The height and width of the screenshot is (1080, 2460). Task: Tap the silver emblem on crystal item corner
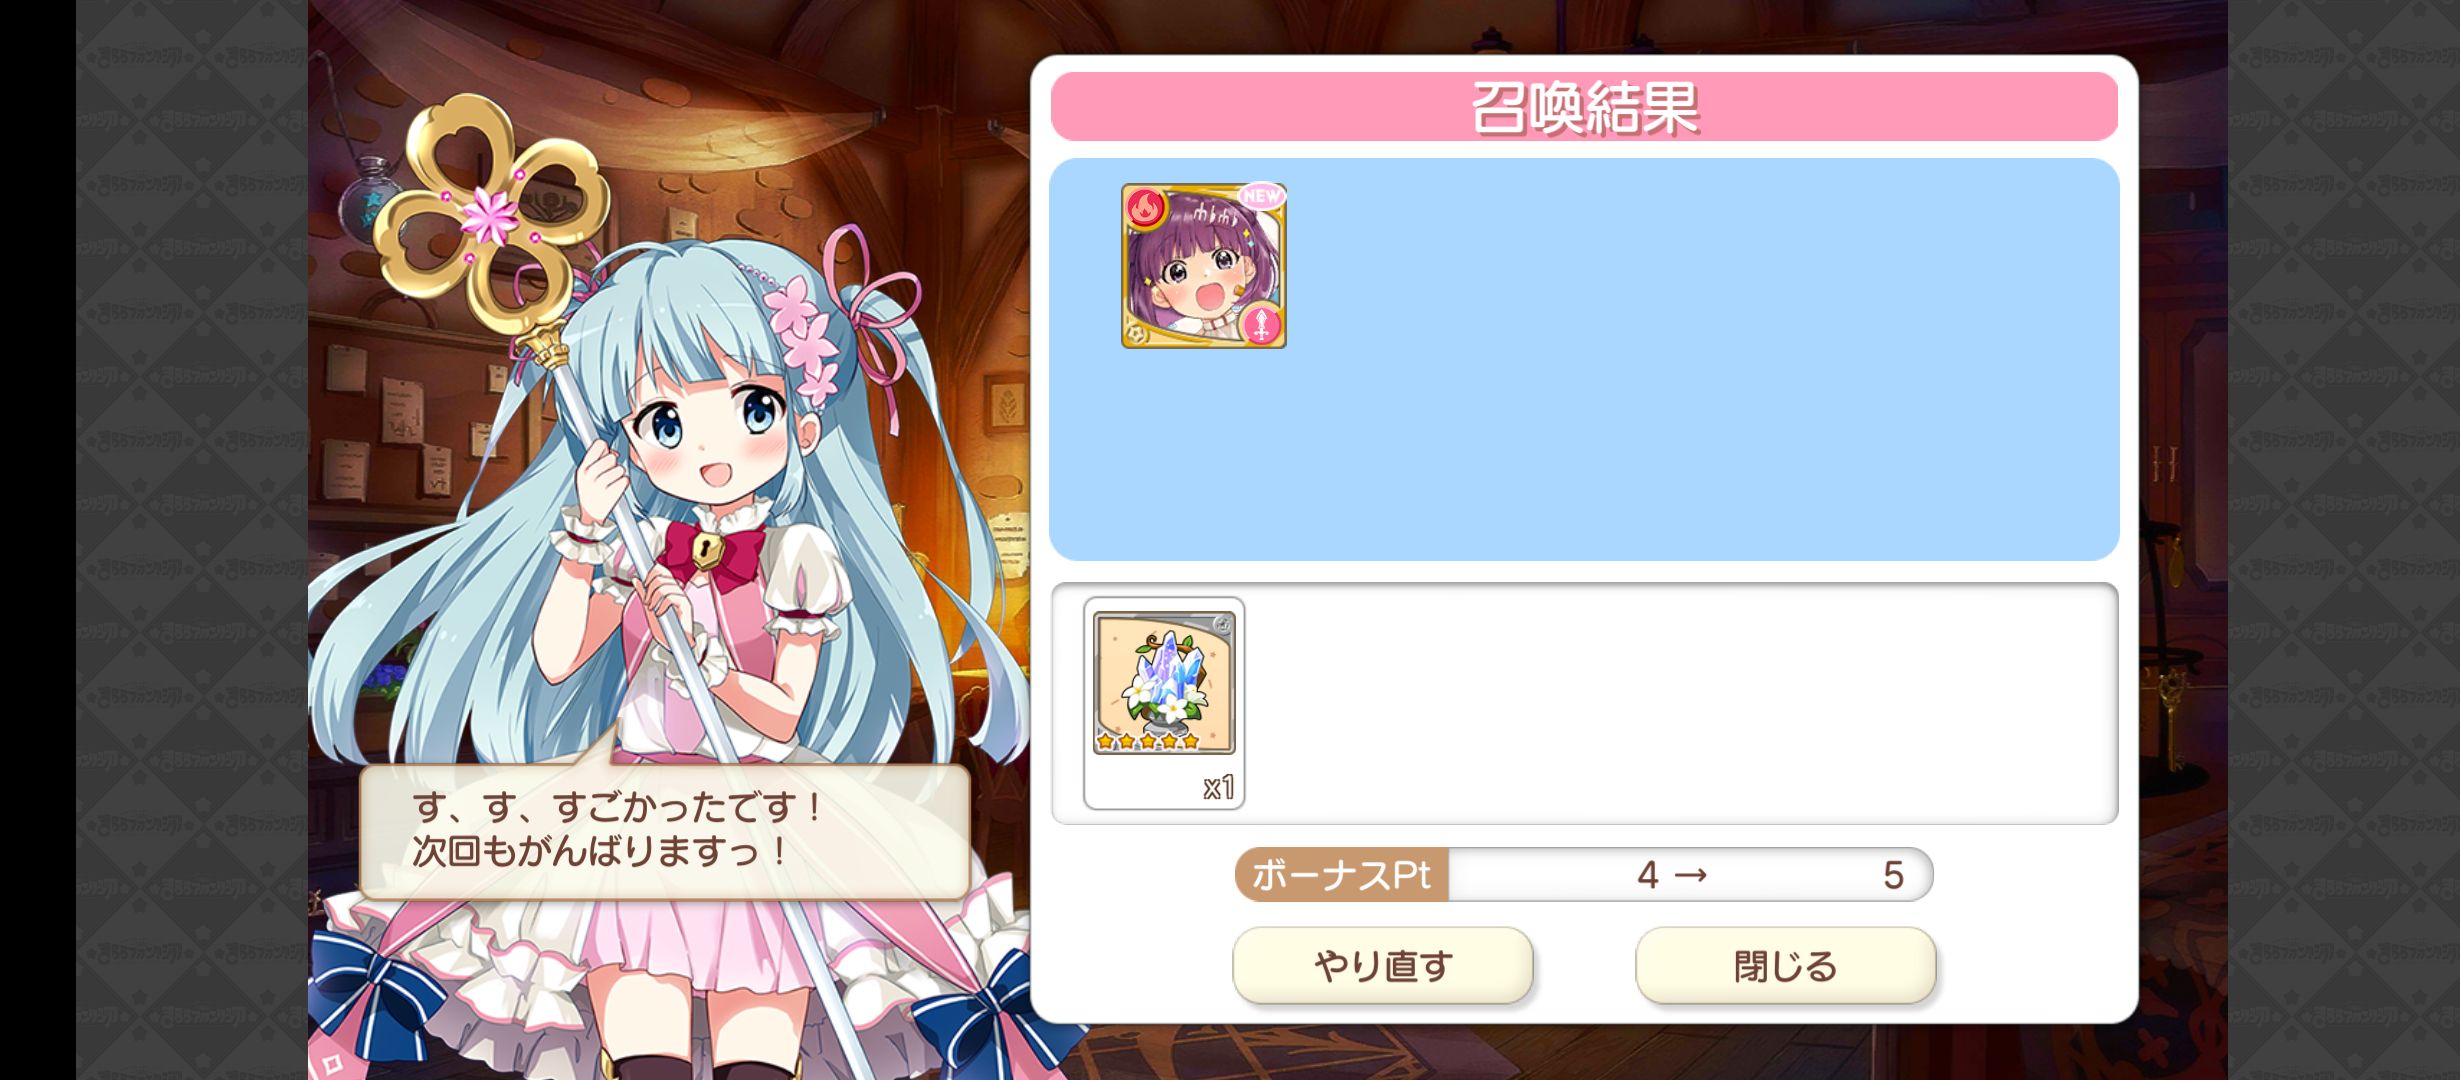tap(1222, 625)
